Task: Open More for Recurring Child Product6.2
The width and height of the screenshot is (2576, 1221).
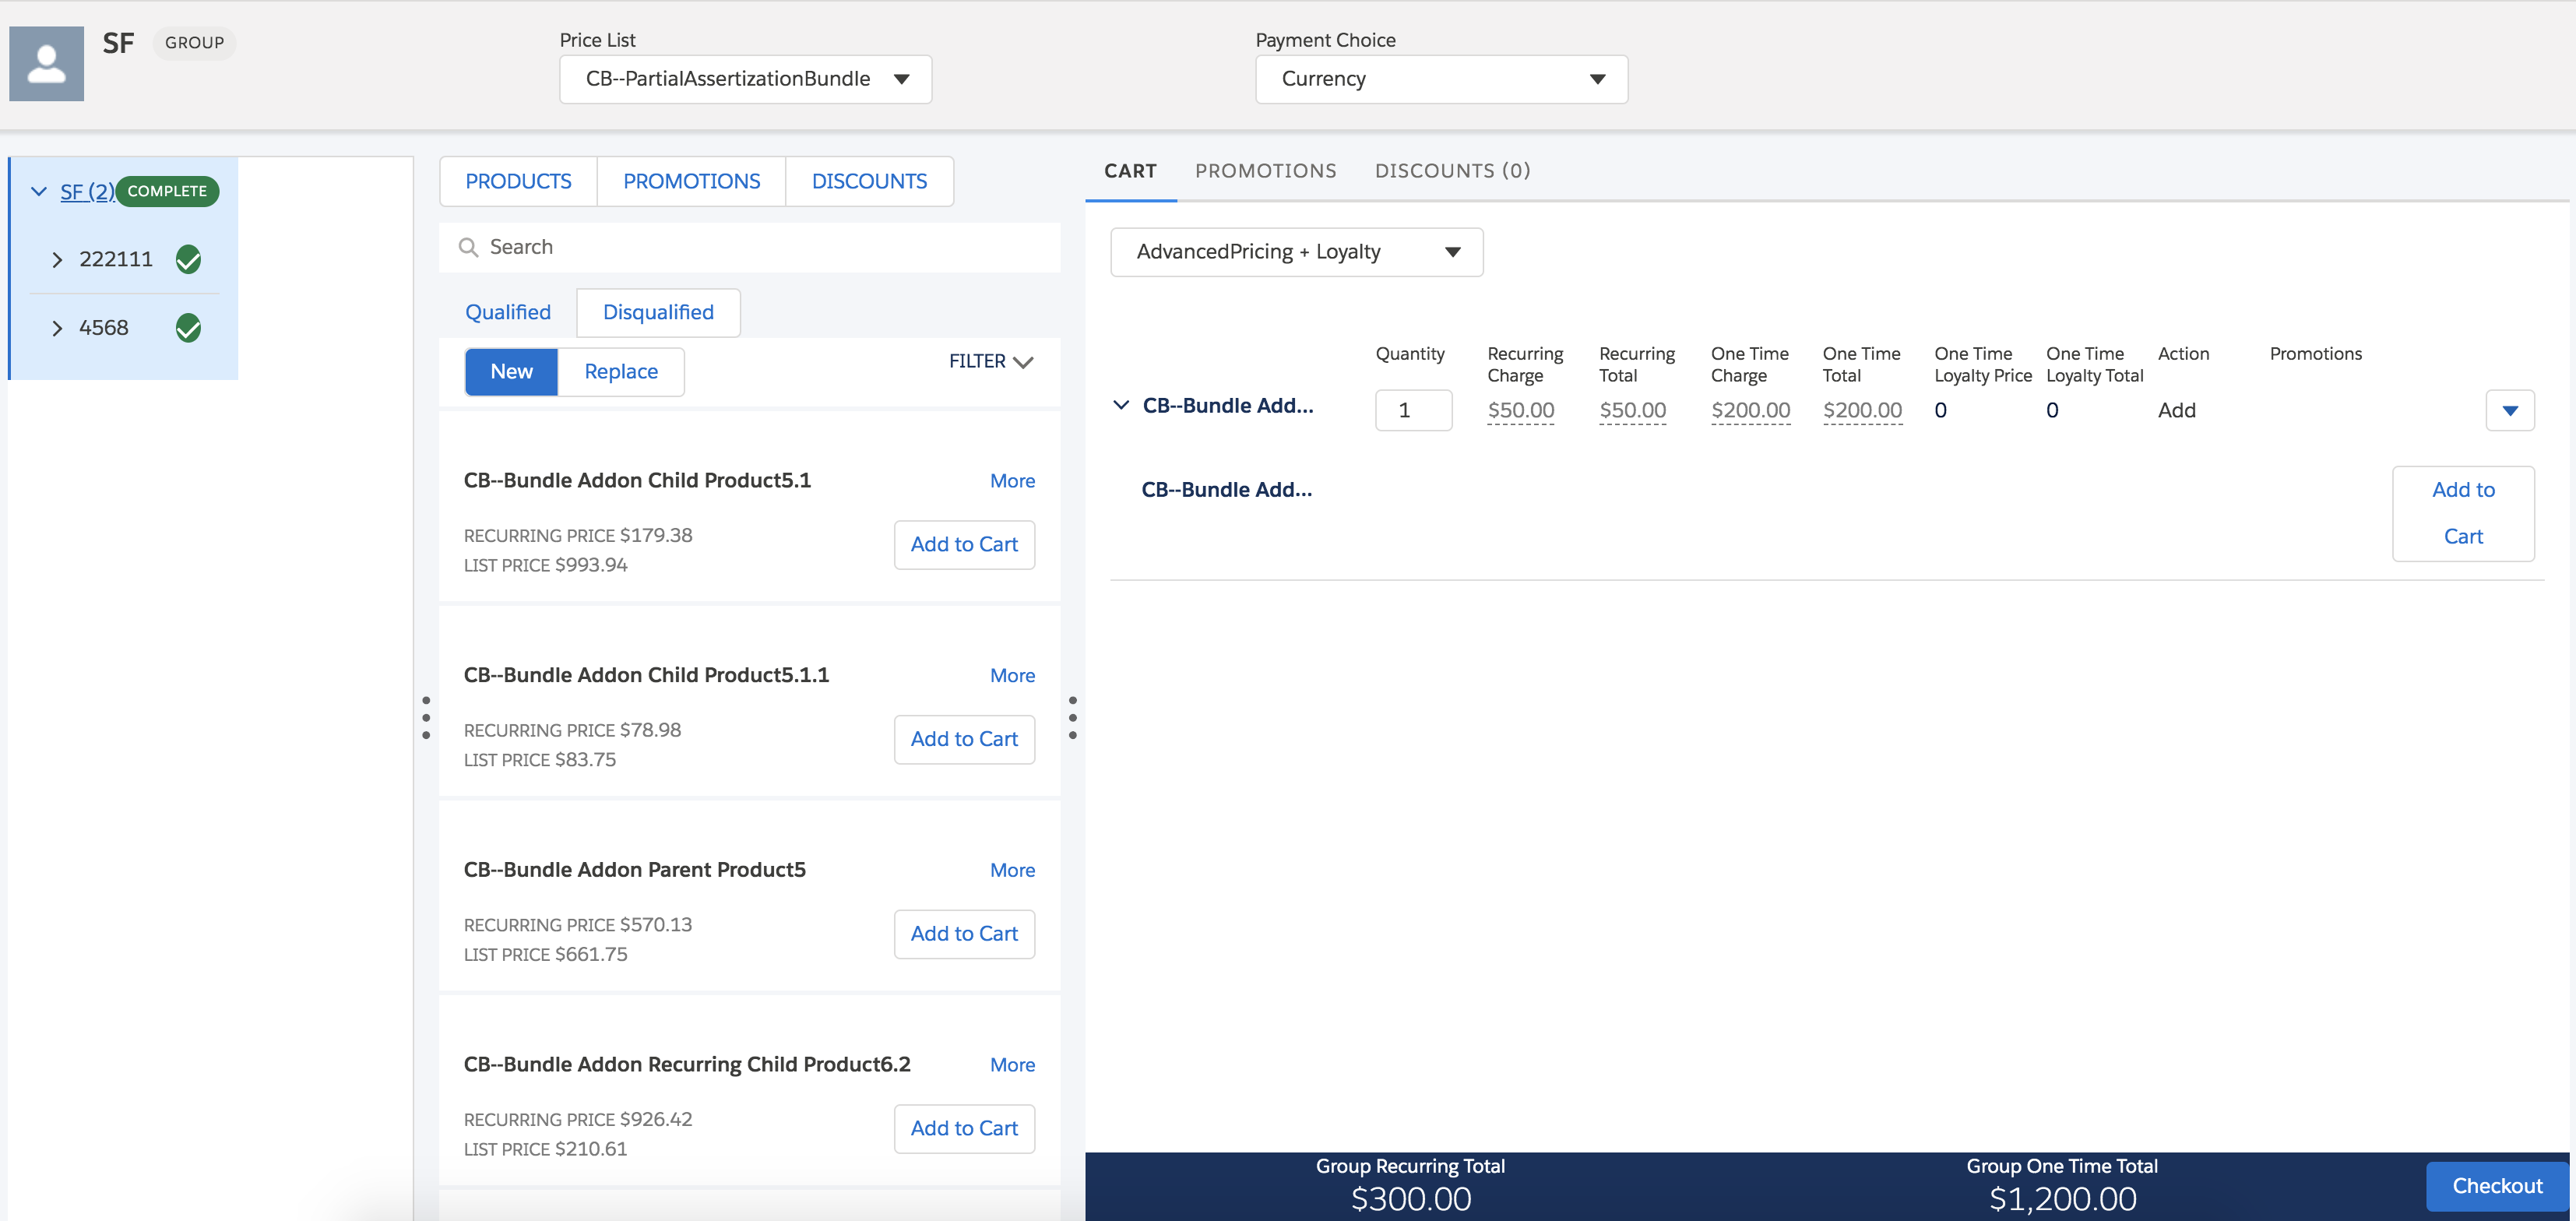Action: tap(1012, 1065)
